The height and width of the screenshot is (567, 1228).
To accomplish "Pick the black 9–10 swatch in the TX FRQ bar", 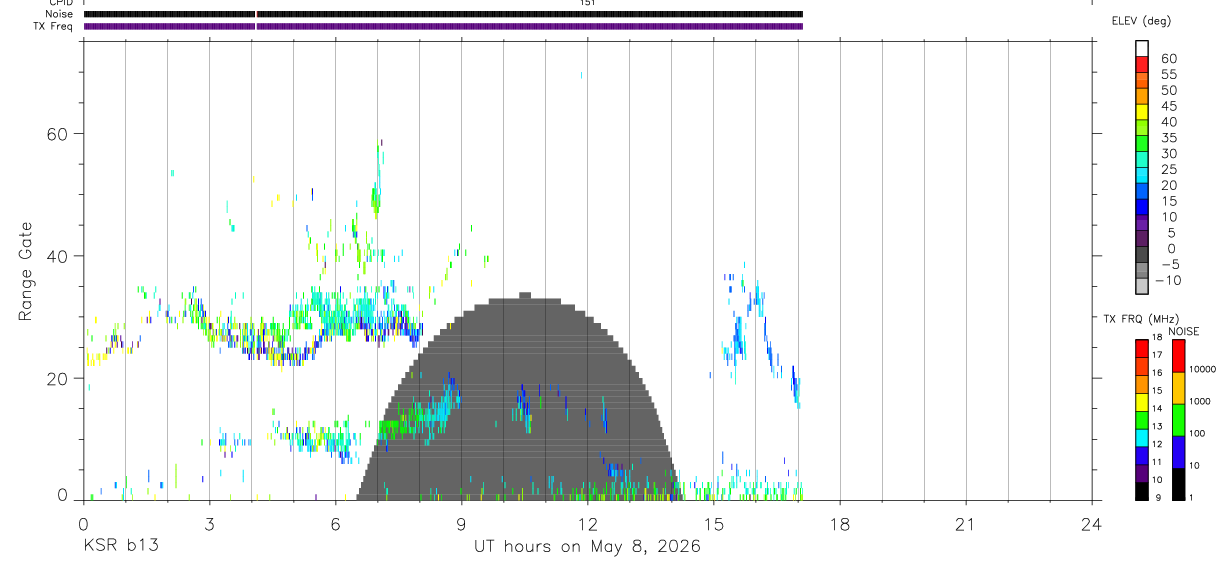I will pyautogui.click(x=1142, y=491).
